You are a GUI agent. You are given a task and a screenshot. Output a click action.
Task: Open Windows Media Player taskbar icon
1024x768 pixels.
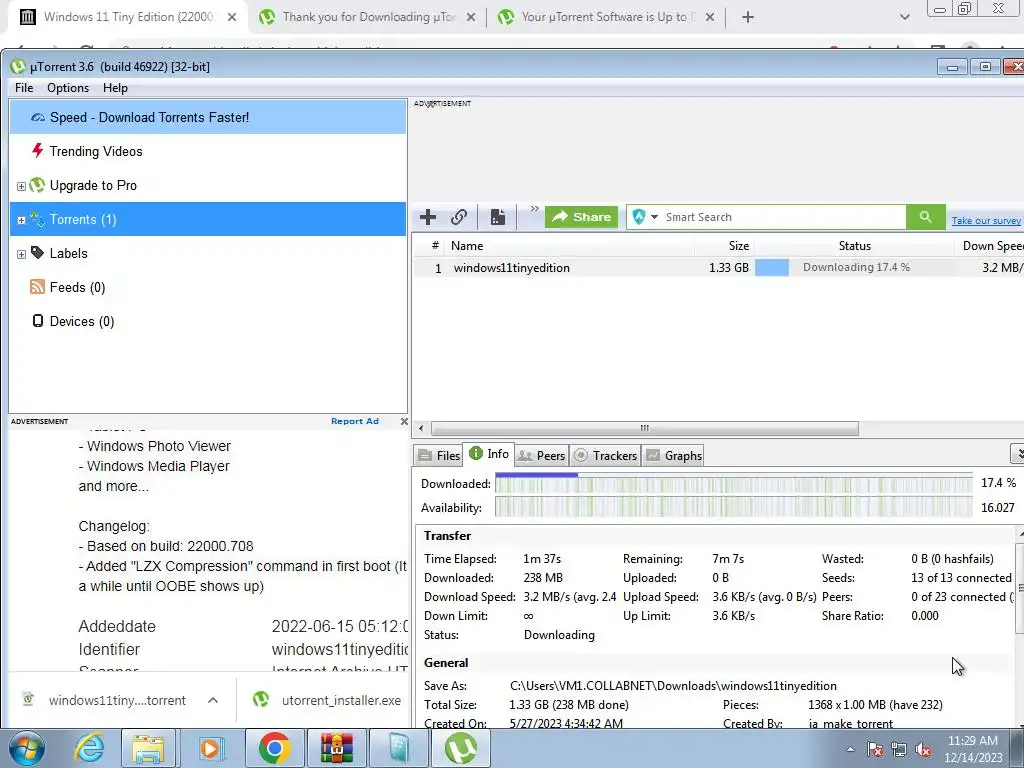[x=210, y=748]
